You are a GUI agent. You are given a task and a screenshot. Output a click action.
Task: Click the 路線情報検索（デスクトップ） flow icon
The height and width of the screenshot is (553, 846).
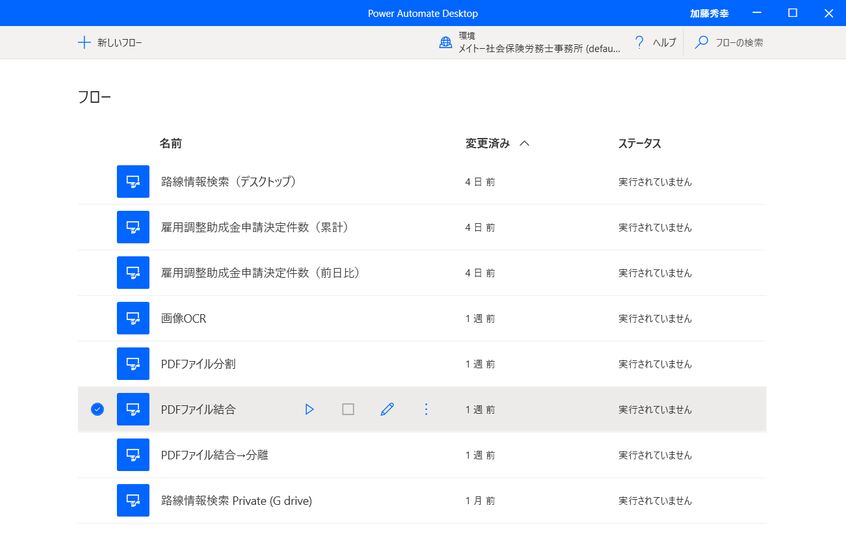coord(133,181)
